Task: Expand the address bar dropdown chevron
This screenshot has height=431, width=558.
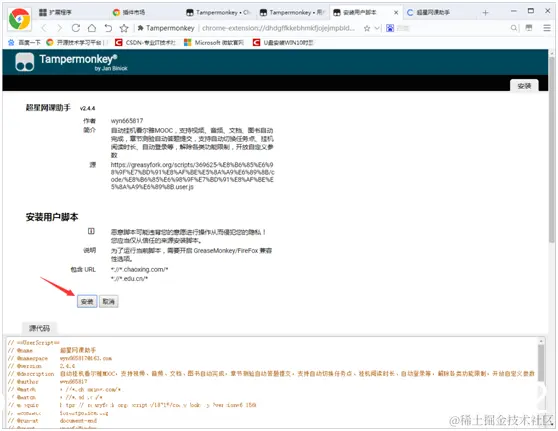Action: click(377, 28)
